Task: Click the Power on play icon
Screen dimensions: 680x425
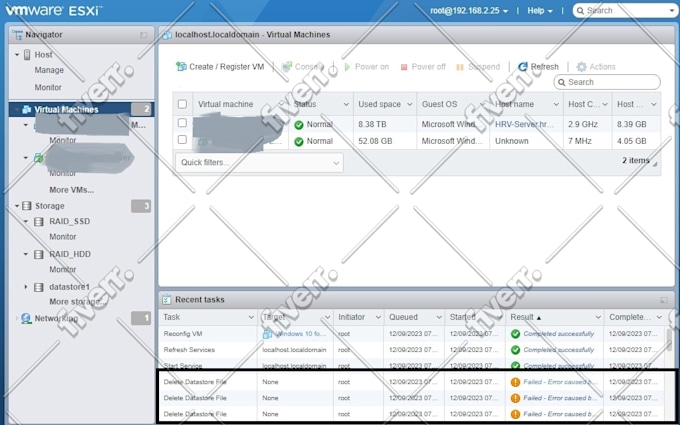Action: [x=347, y=67]
